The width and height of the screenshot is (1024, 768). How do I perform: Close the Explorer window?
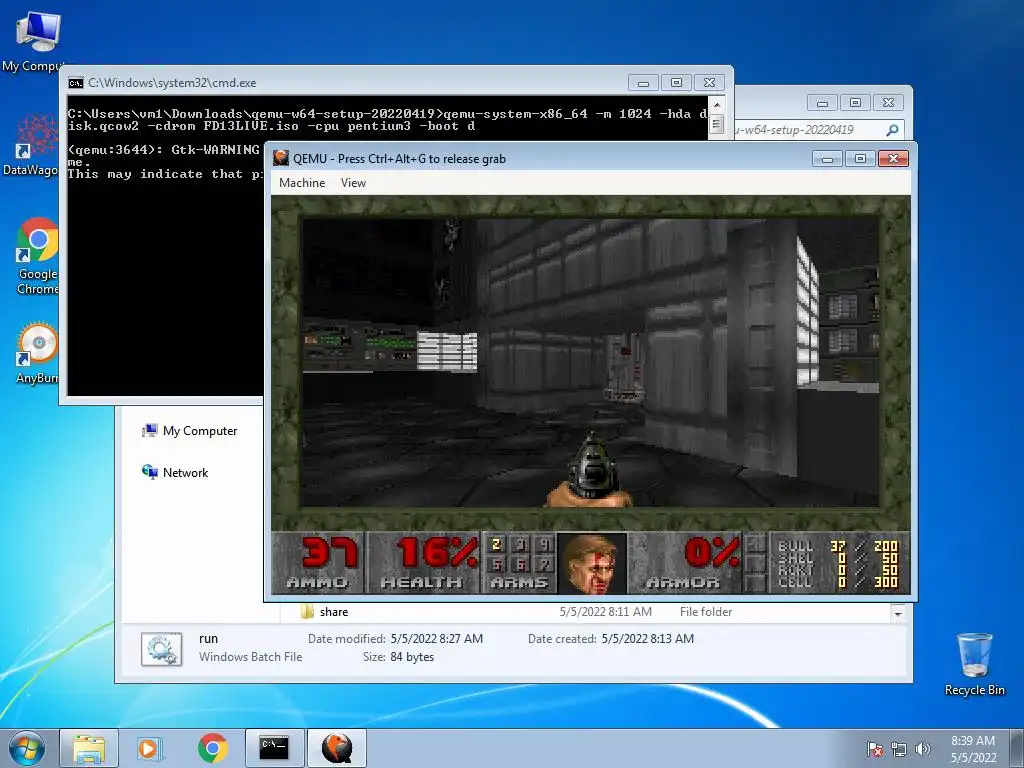pyautogui.click(x=888, y=103)
